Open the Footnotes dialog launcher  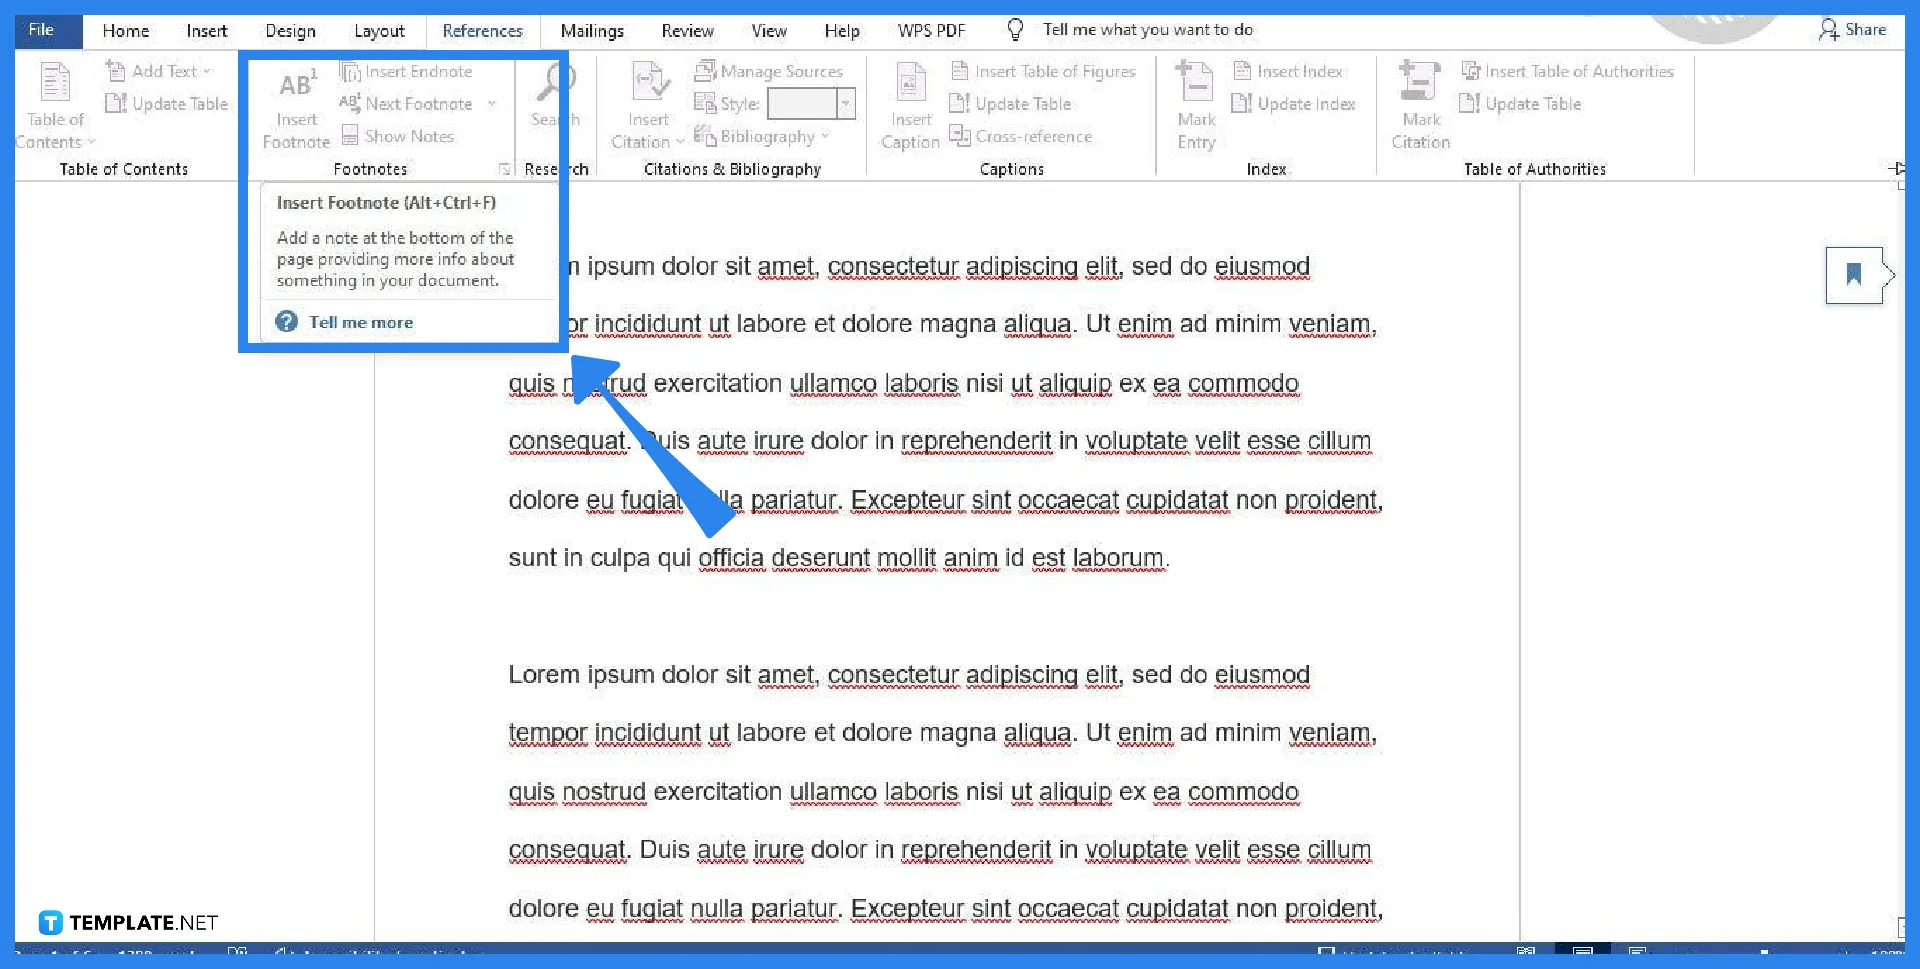coord(505,169)
